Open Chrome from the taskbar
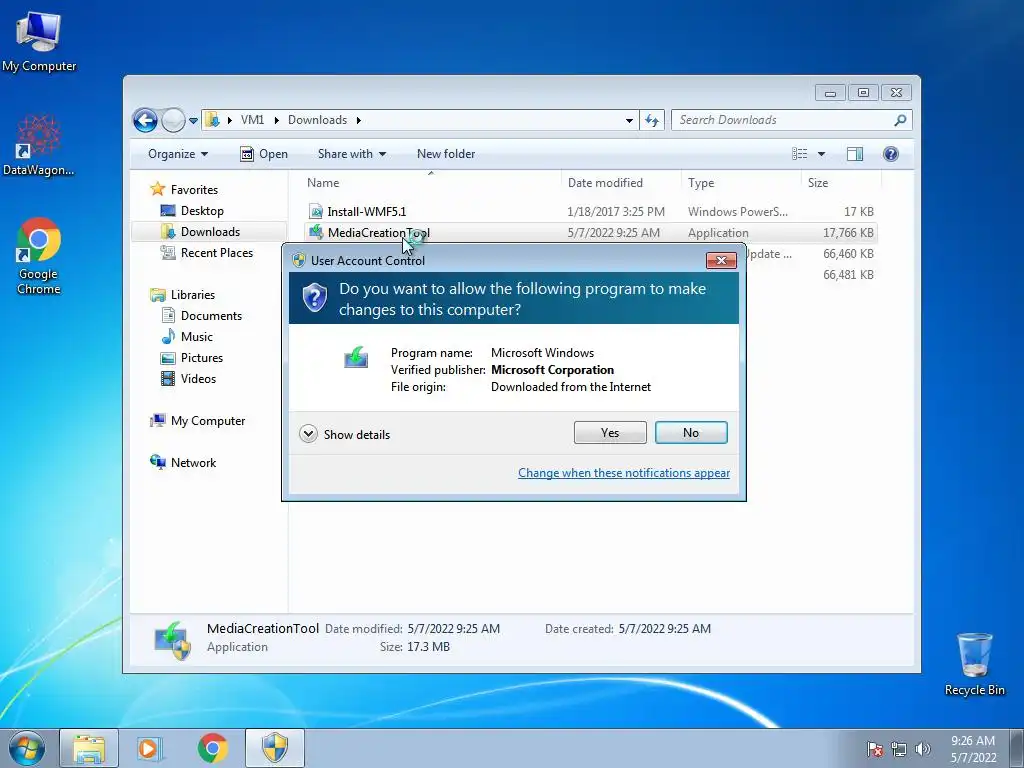This screenshot has height=768, width=1024. 212,748
